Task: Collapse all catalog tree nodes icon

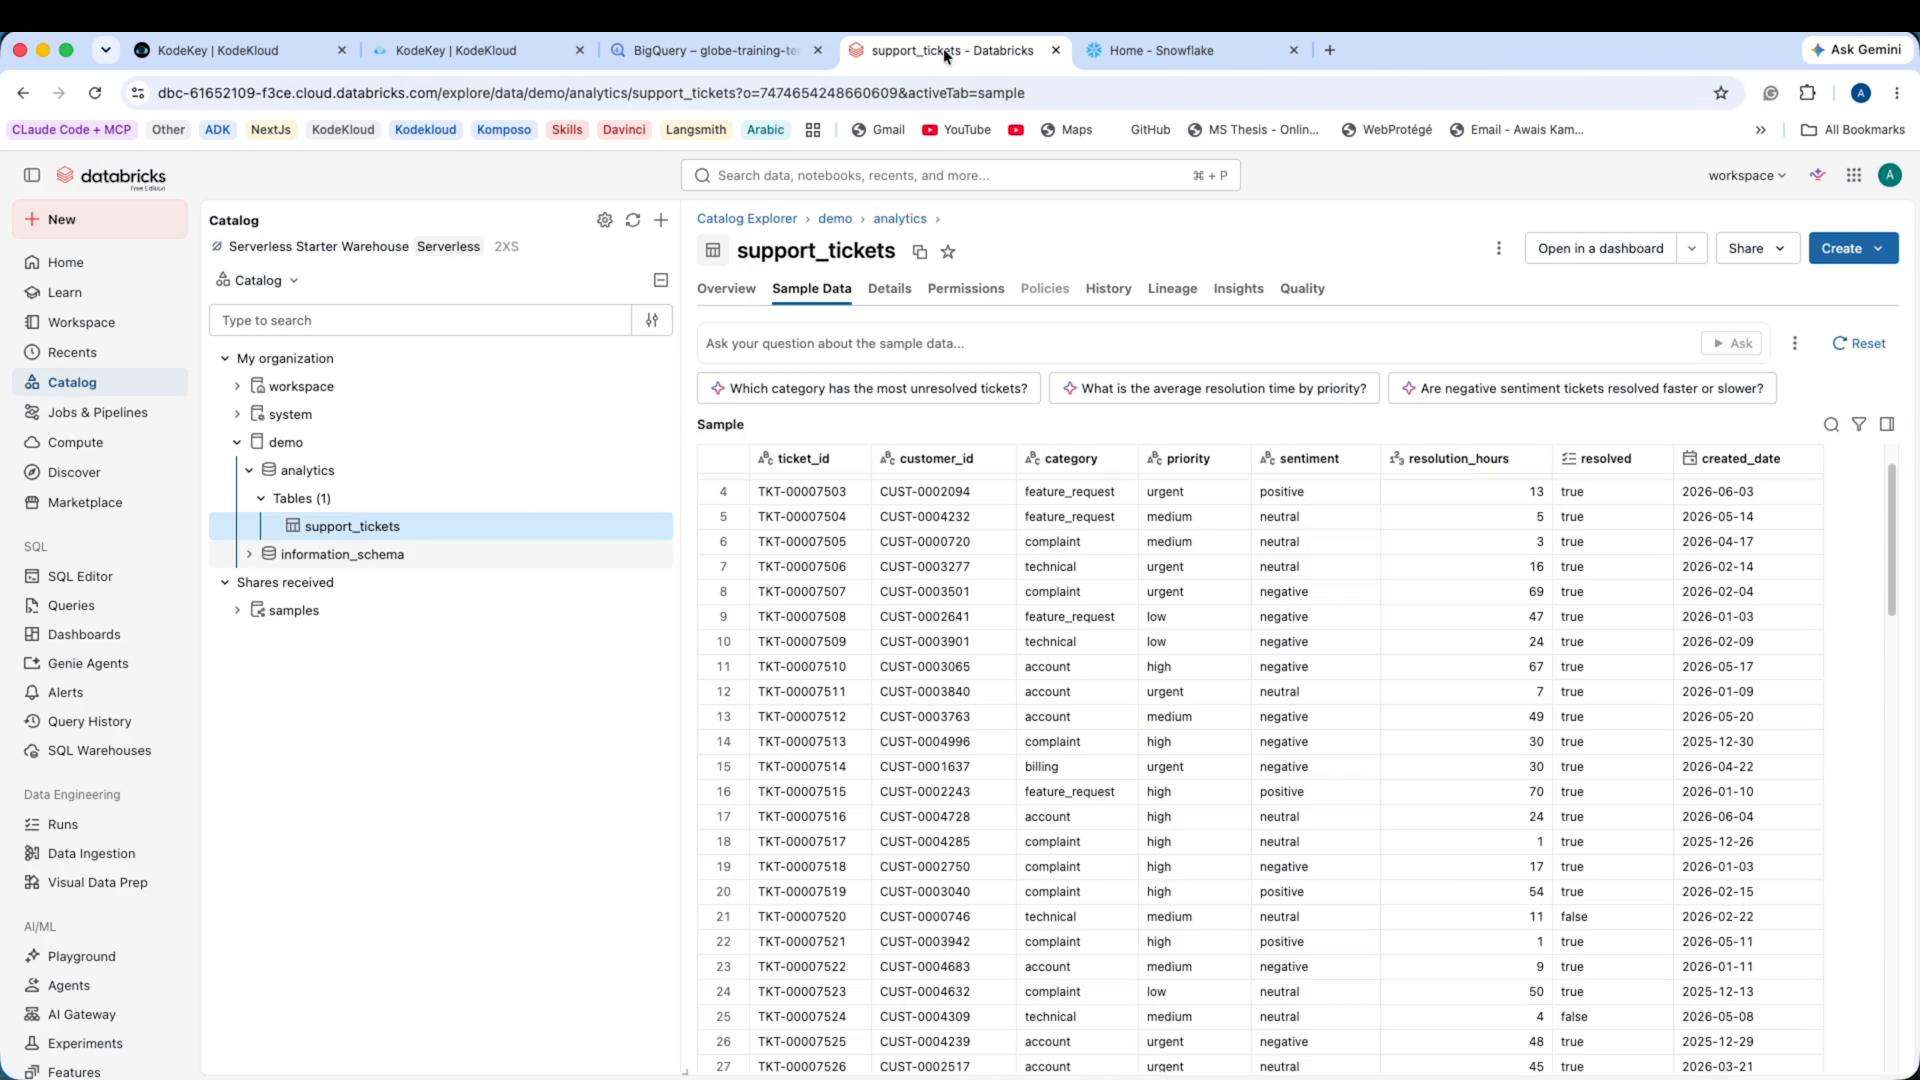Action: [661, 280]
